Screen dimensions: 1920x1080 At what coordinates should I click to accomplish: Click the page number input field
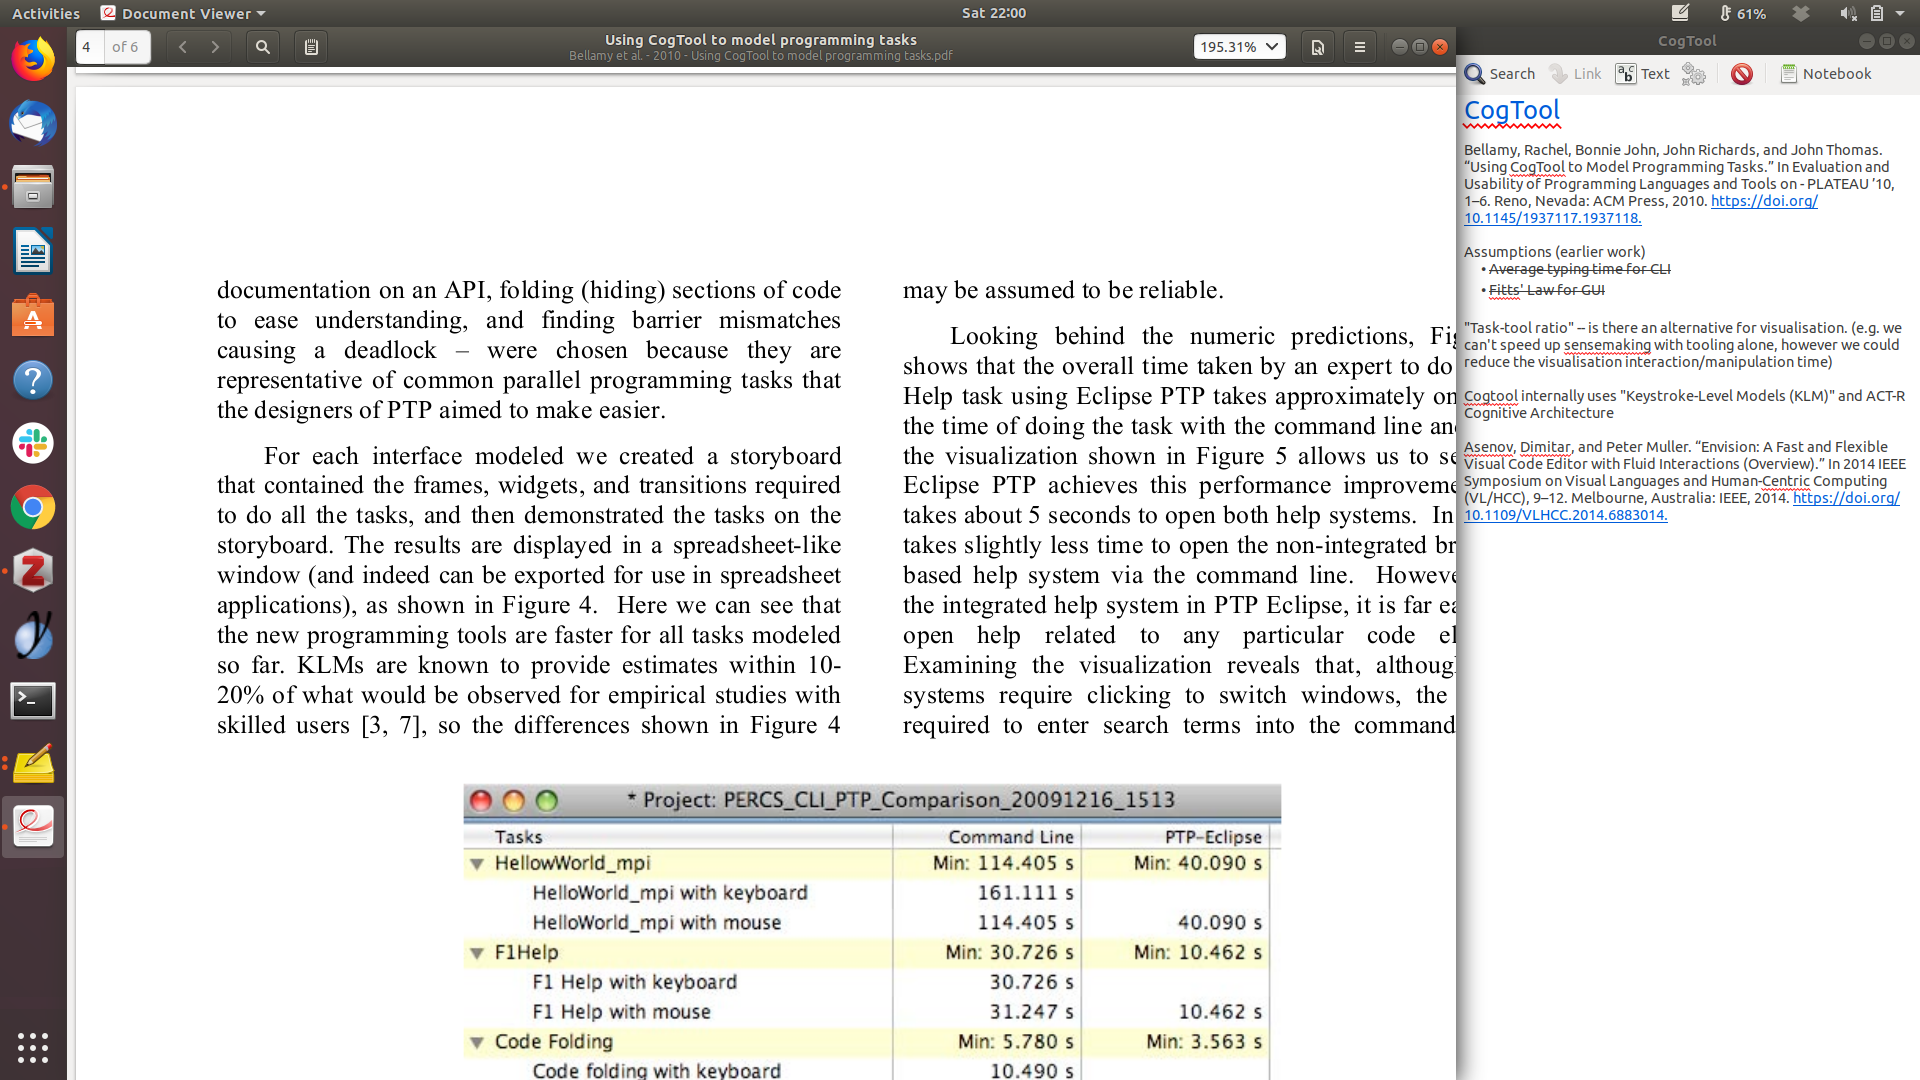[x=89, y=47]
